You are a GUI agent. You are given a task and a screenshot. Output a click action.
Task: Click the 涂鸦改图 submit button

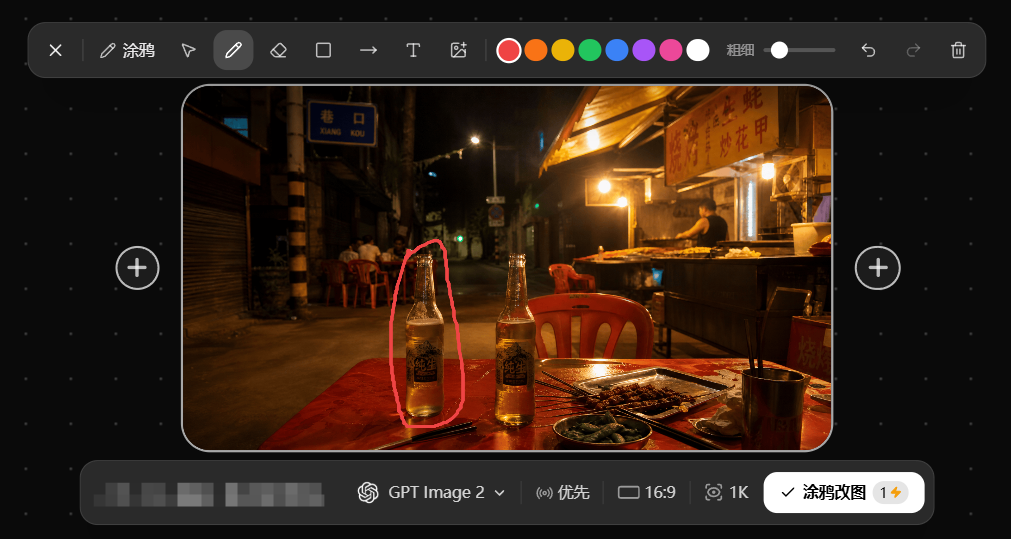[x=844, y=493]
